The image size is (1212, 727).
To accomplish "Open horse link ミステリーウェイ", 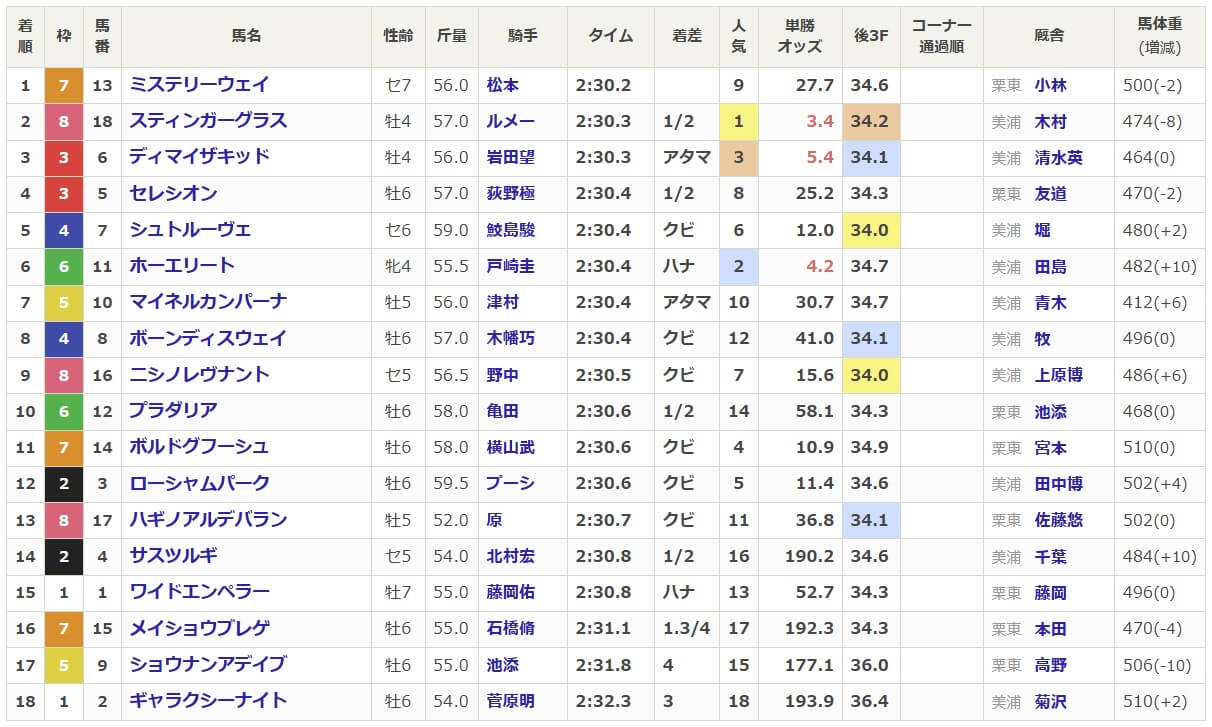I will pos(199,85).
